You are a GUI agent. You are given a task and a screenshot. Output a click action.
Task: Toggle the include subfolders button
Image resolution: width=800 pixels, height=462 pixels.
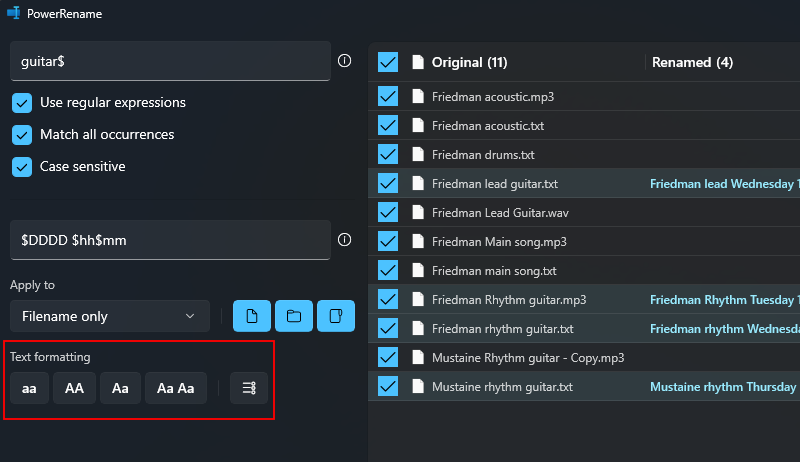tap(336, 316)
